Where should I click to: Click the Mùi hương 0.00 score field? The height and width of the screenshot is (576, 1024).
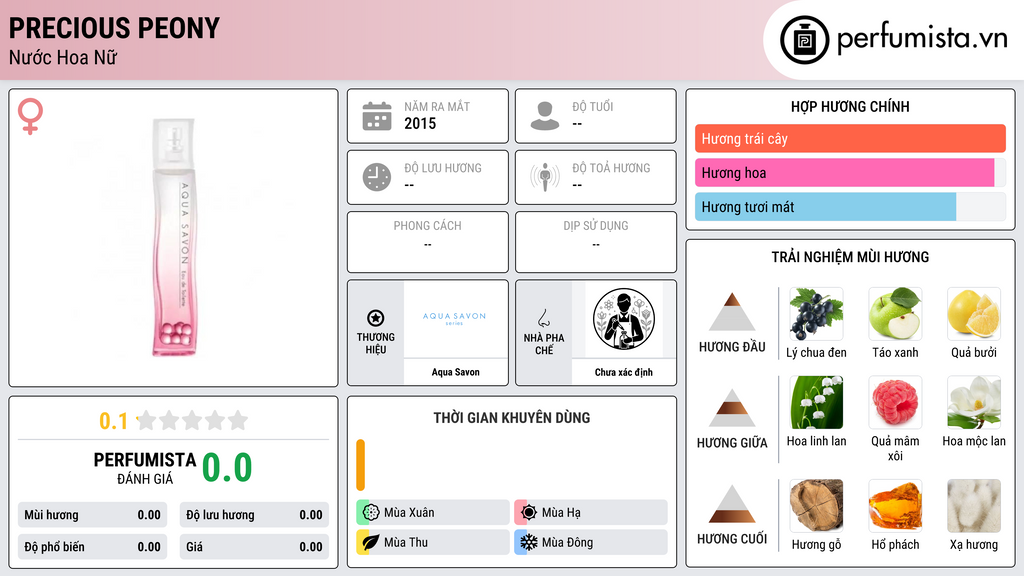coord(92,515)
